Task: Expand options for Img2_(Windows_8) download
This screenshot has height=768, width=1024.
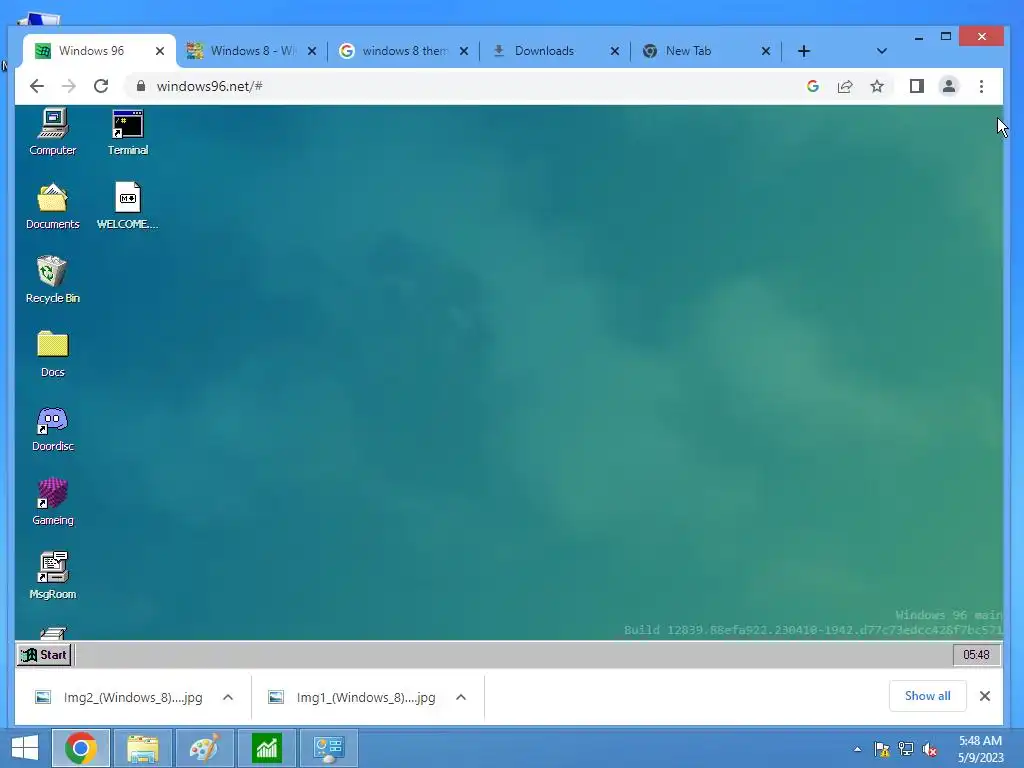Action: tap(228, 697)
